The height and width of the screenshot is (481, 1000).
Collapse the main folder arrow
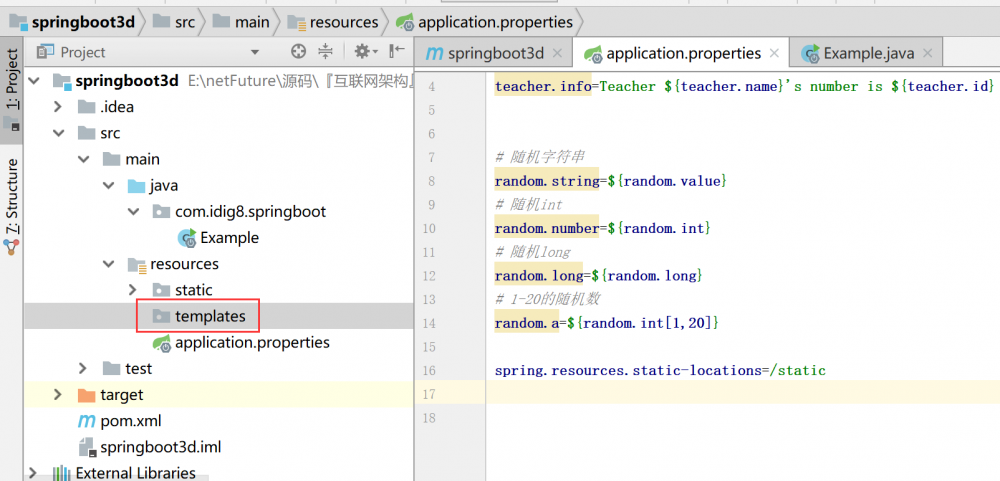(84, 159)
